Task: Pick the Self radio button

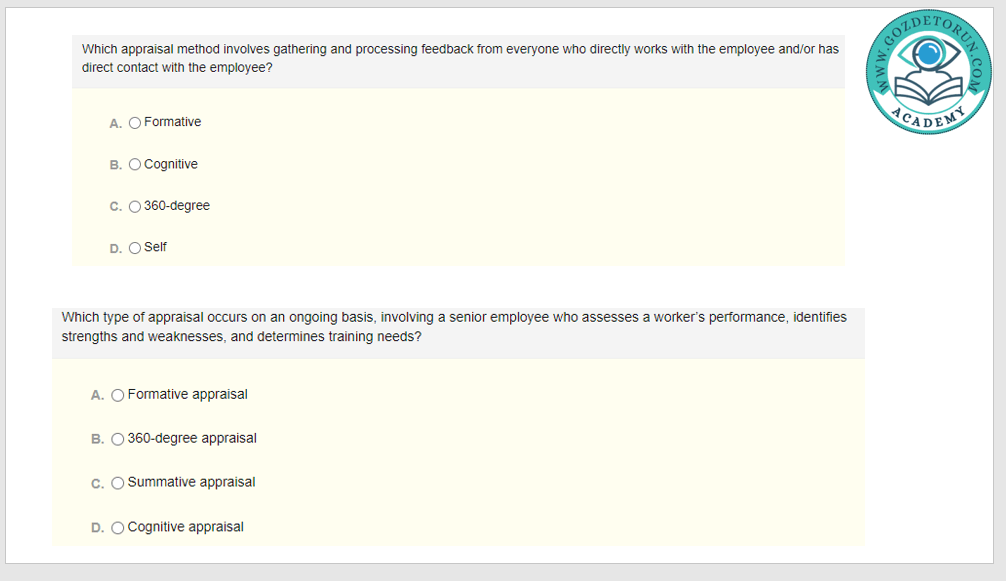Action: coord(135,248)
